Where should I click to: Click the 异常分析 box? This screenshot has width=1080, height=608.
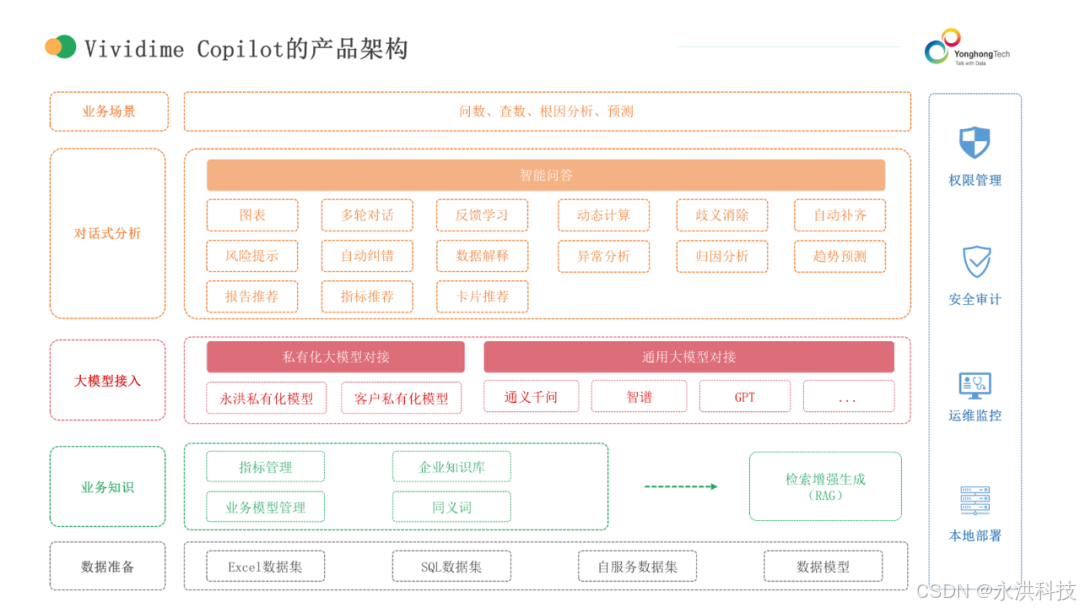[603, 256]
